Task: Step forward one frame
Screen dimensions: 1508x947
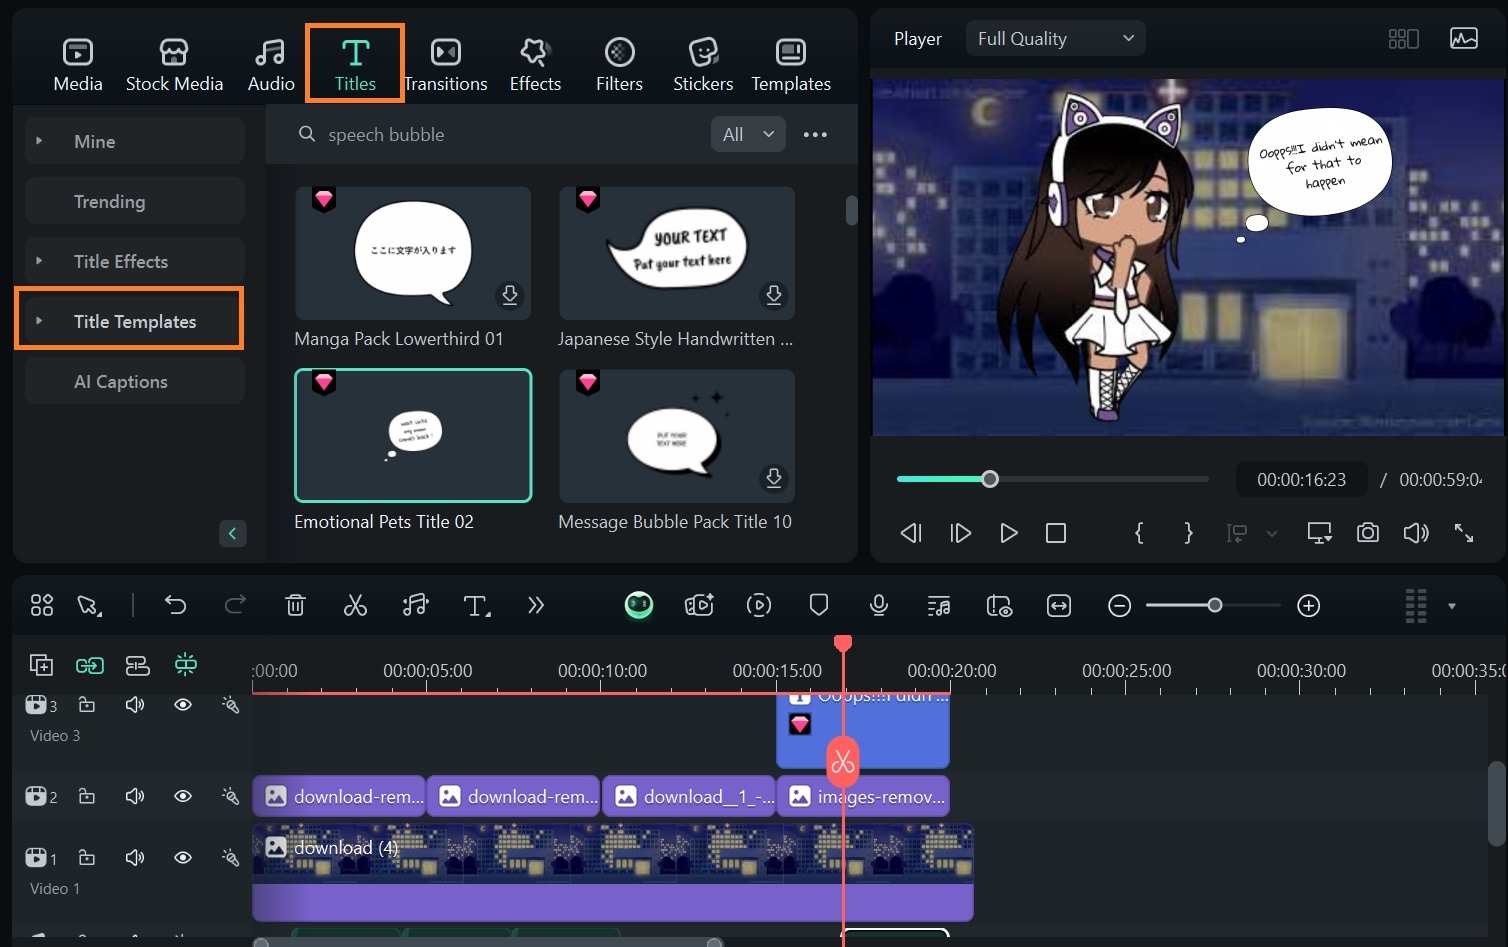Action: (x=960, y=533)
